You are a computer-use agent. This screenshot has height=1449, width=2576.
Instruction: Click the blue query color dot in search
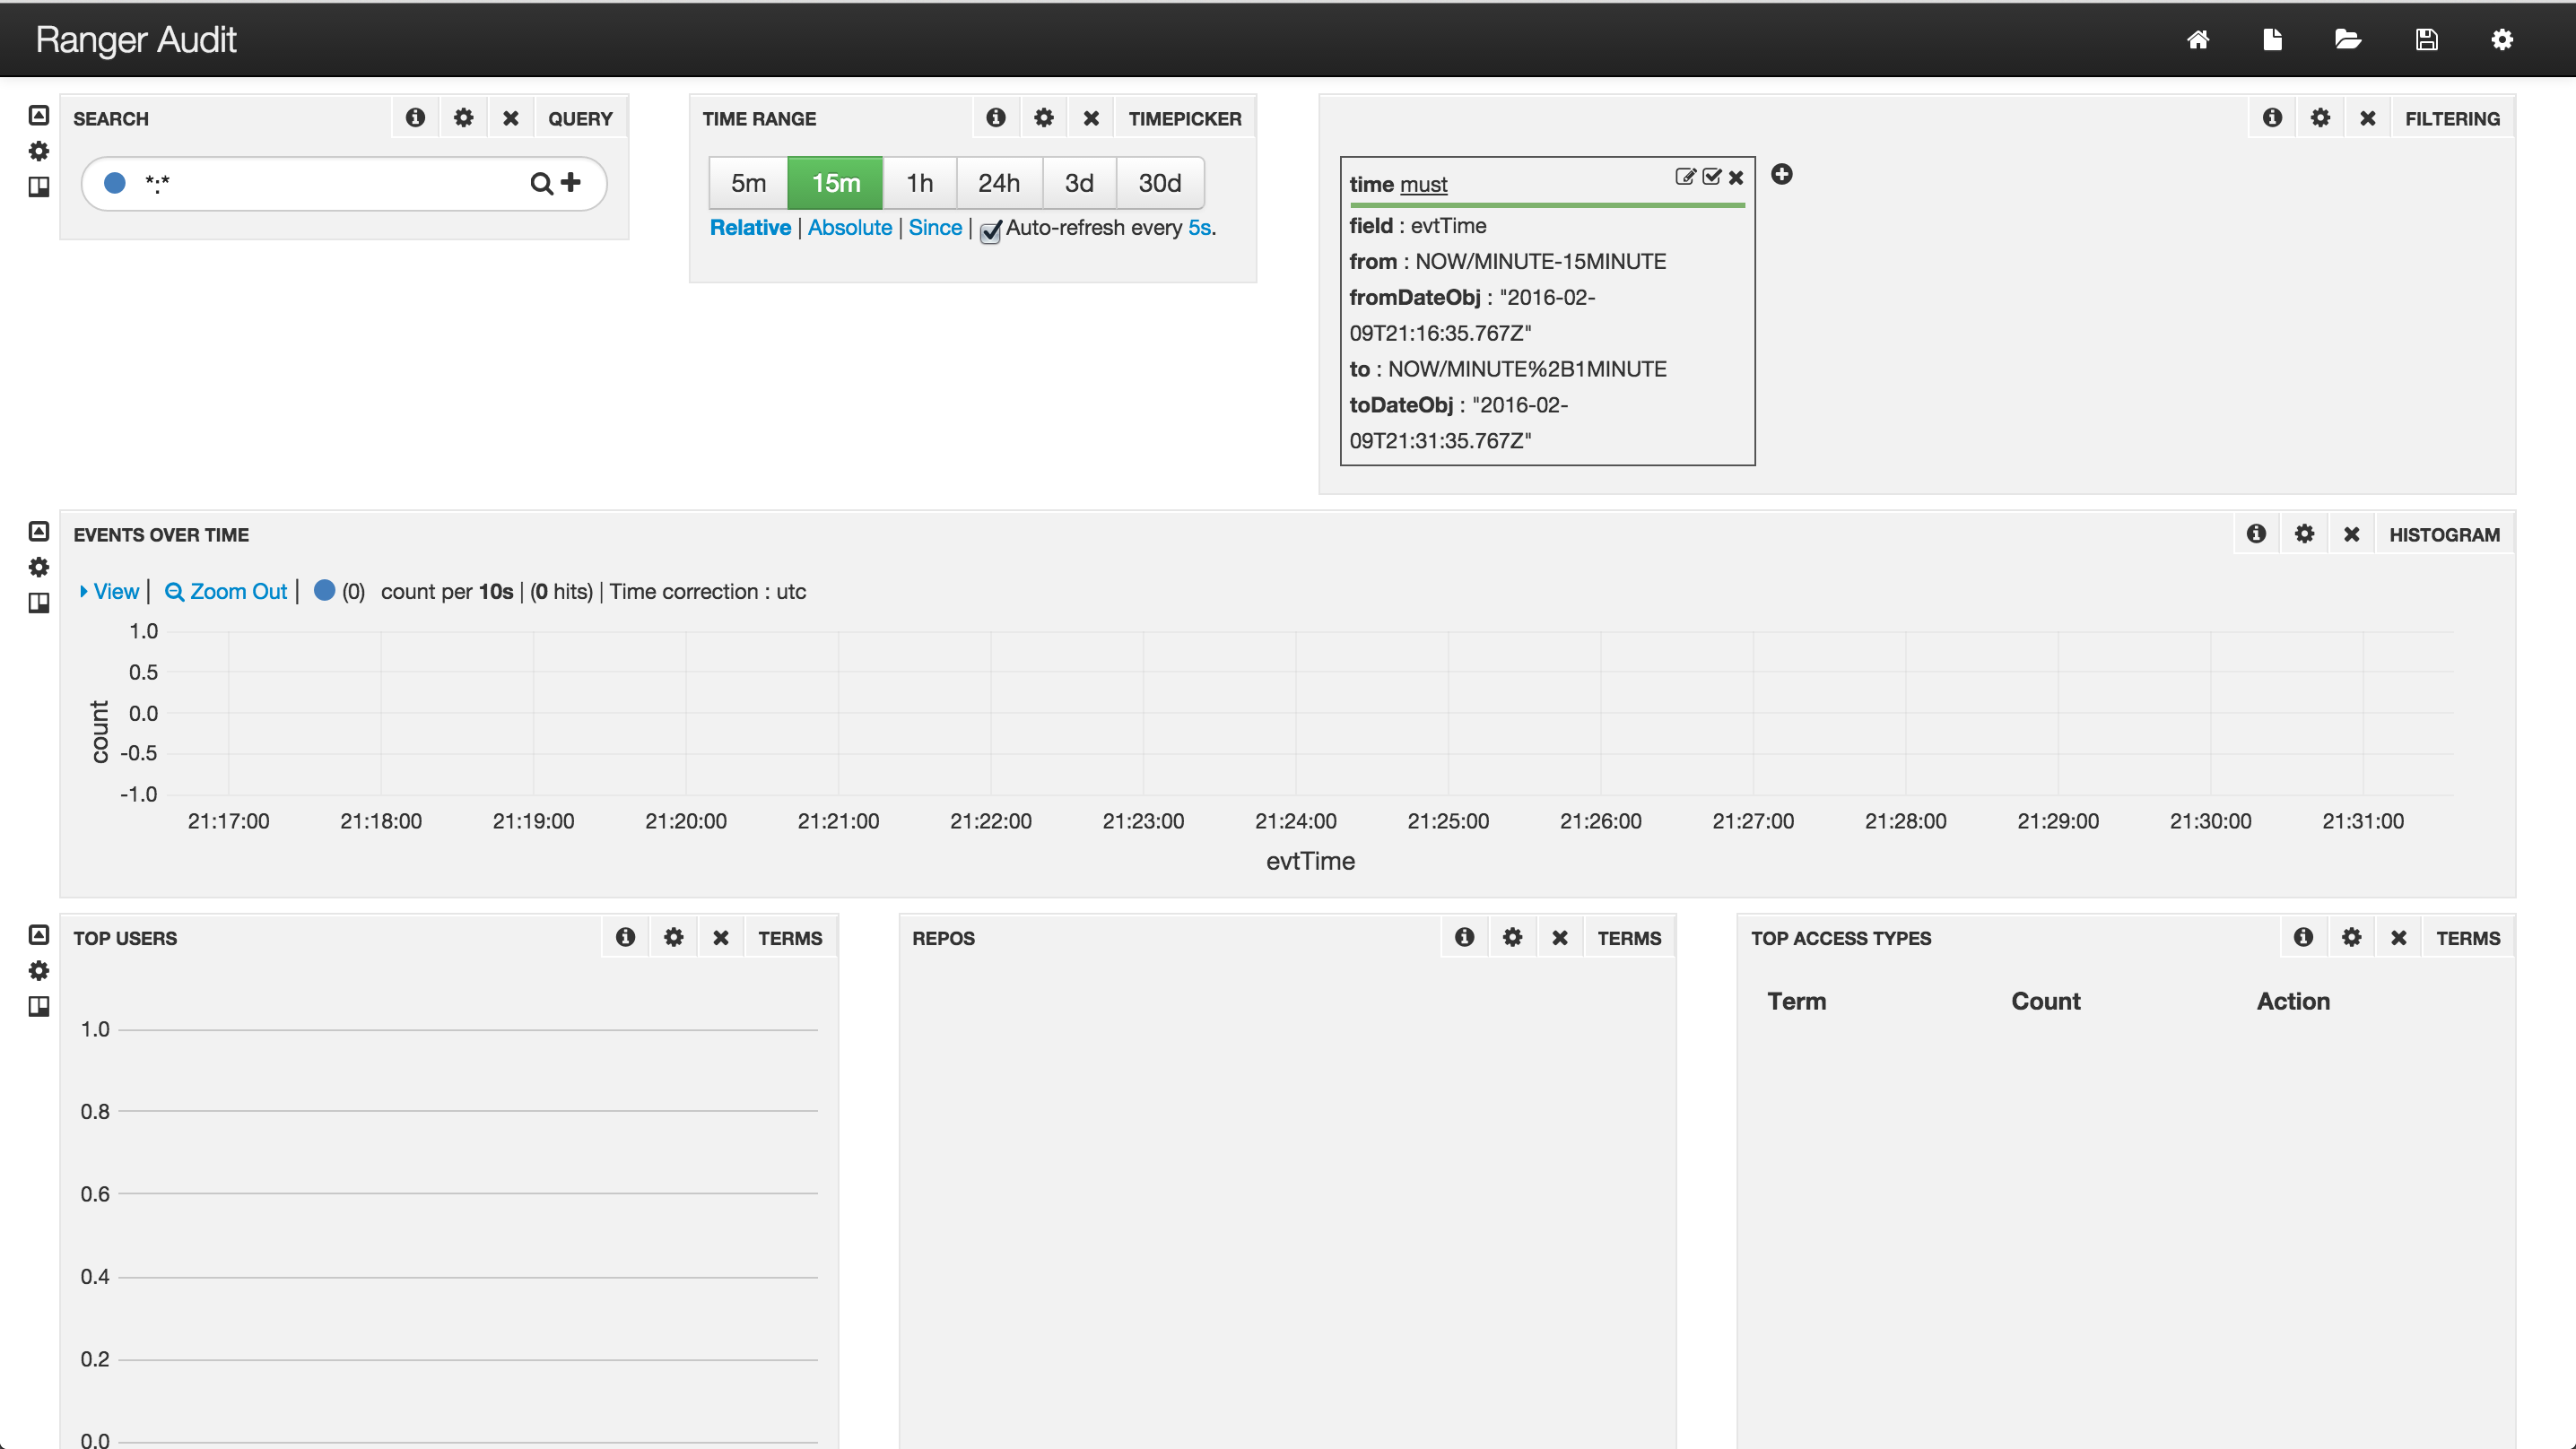click(x=115, y=183)
